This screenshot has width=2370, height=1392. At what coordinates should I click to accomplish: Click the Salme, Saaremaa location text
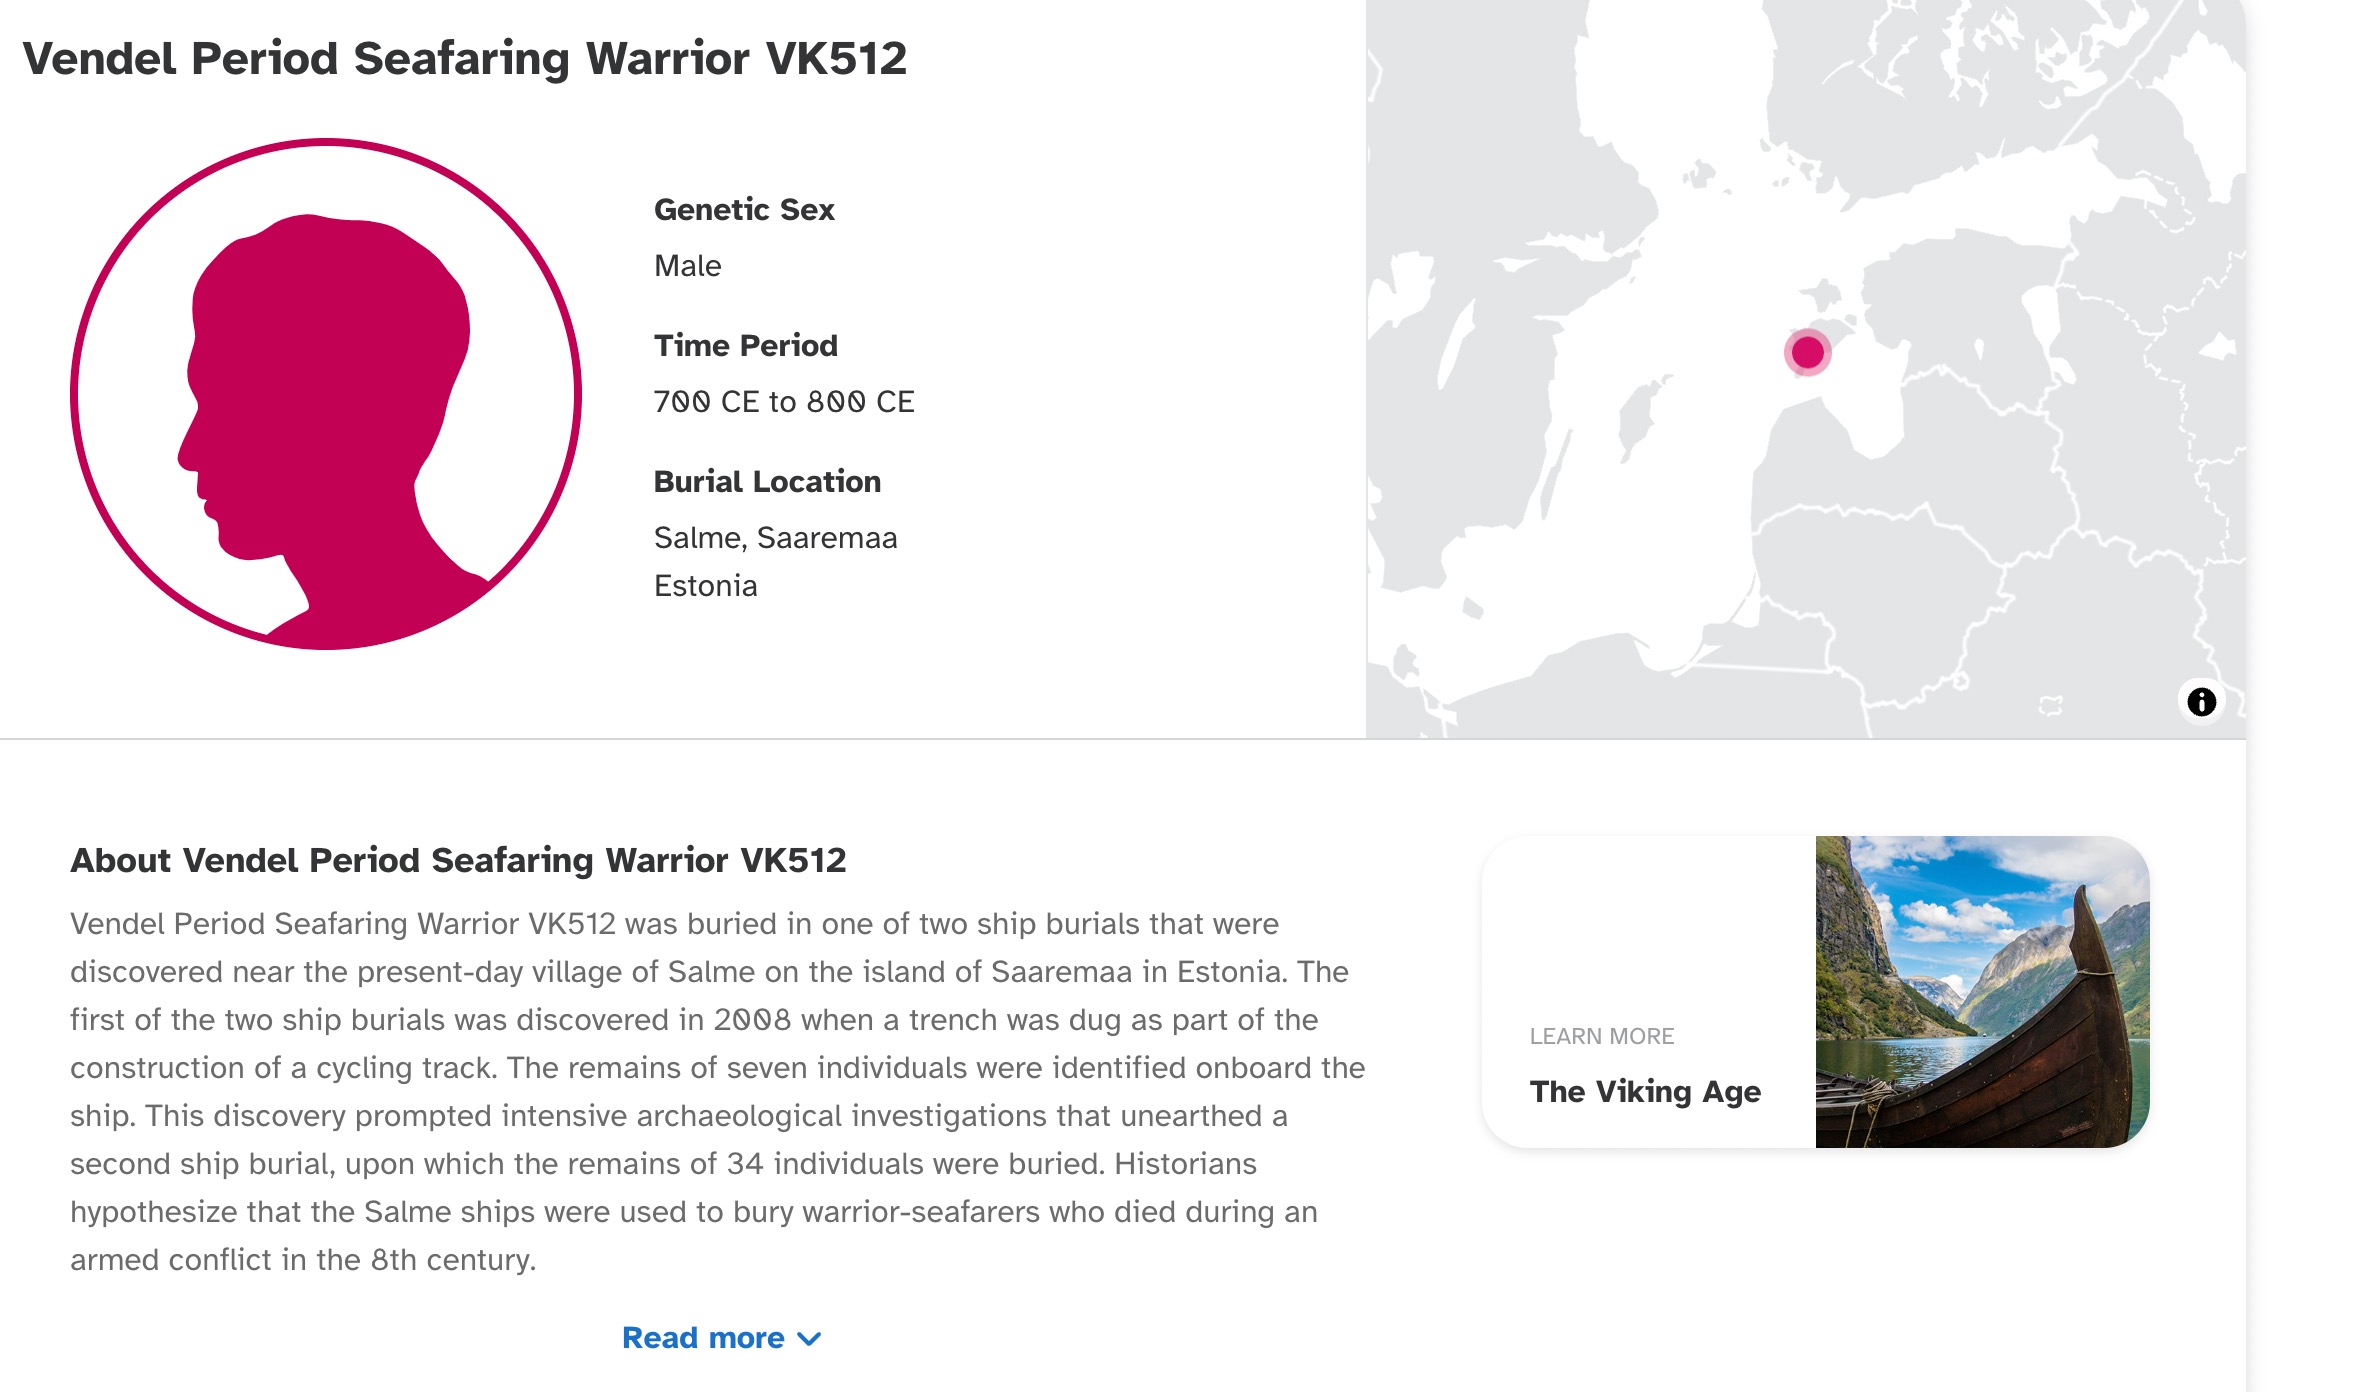pos(775,538)
